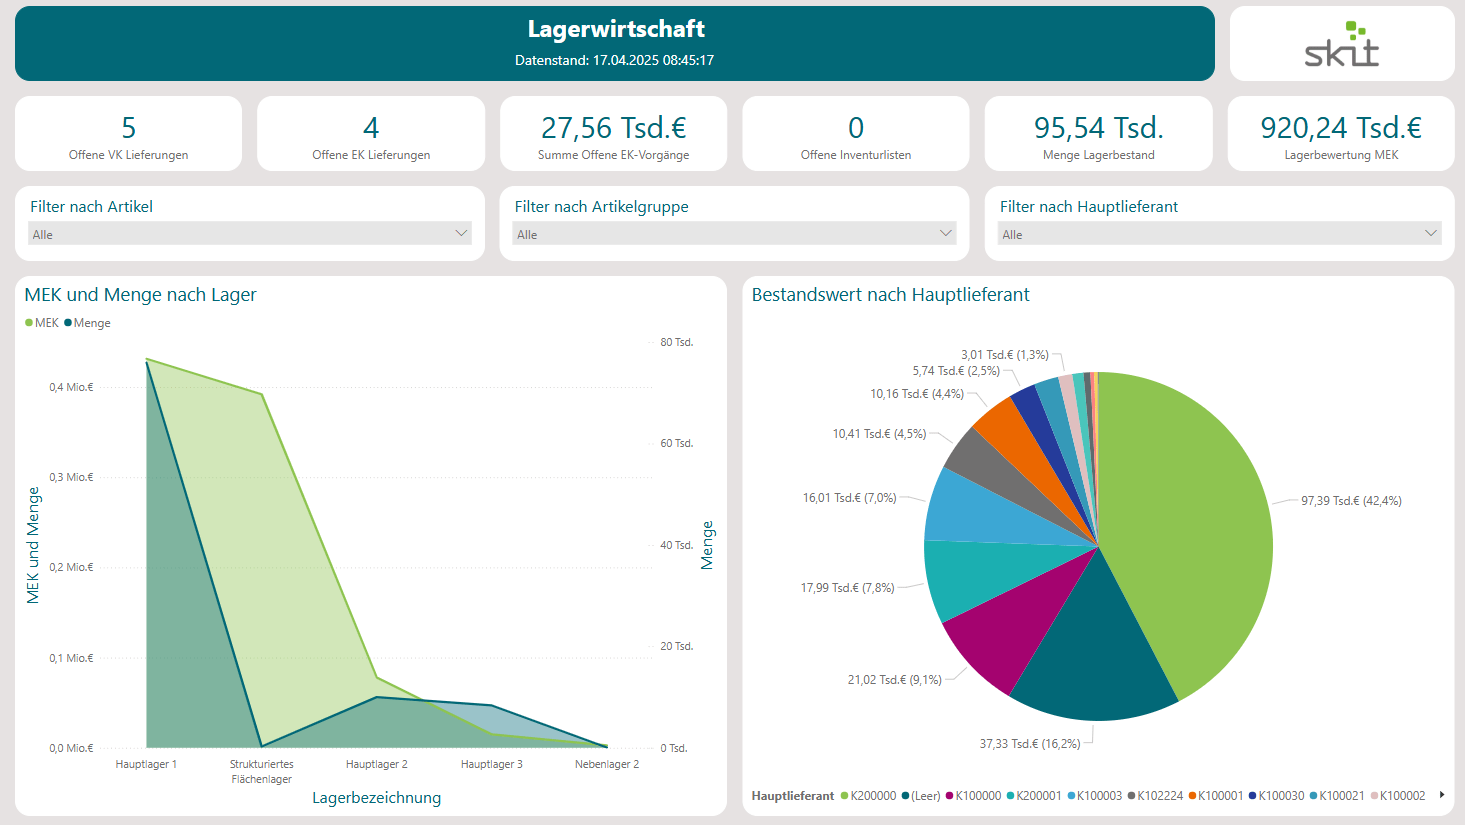The width and height of the screenshot is (1465, 825).
Task: Click the Lagerbewertung MEK KPI card
Action: click(1340, 133)
